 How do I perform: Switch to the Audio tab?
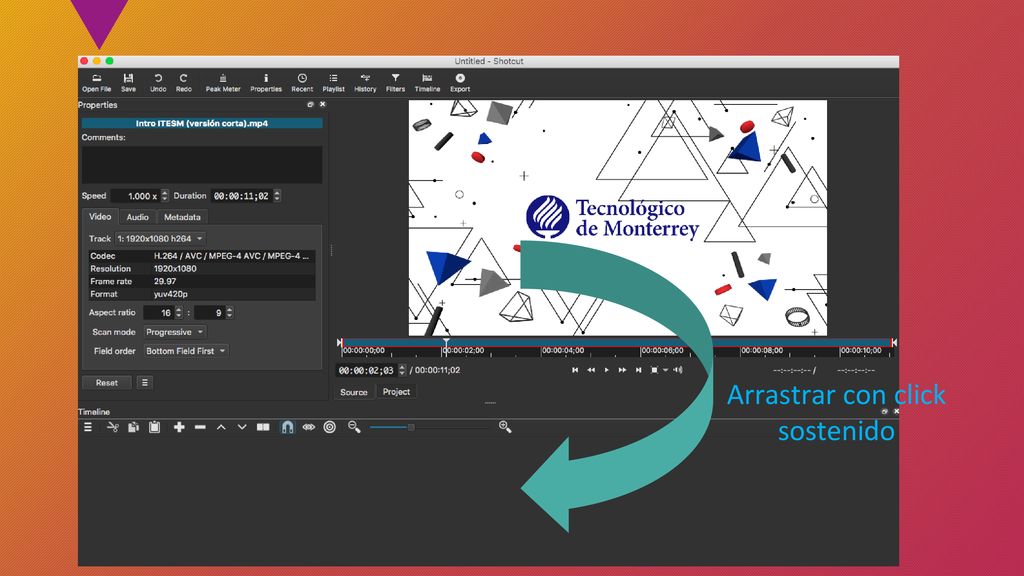pyautogui.click(x=137, y=217)
